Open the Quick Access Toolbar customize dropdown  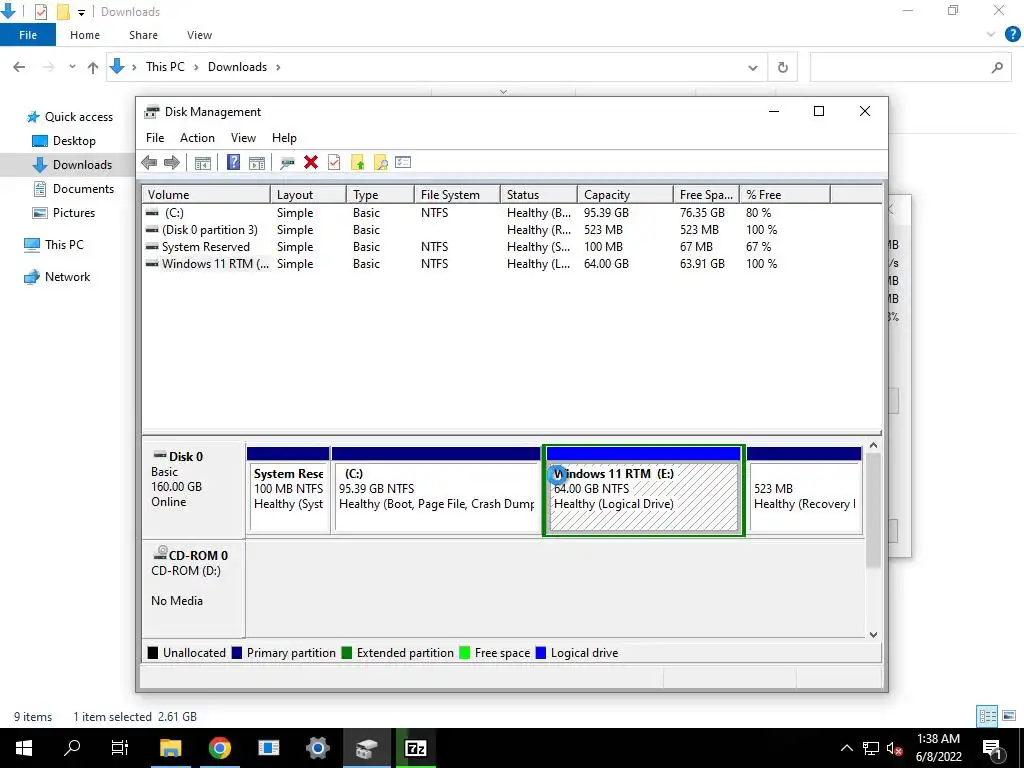tap(81, 12)
